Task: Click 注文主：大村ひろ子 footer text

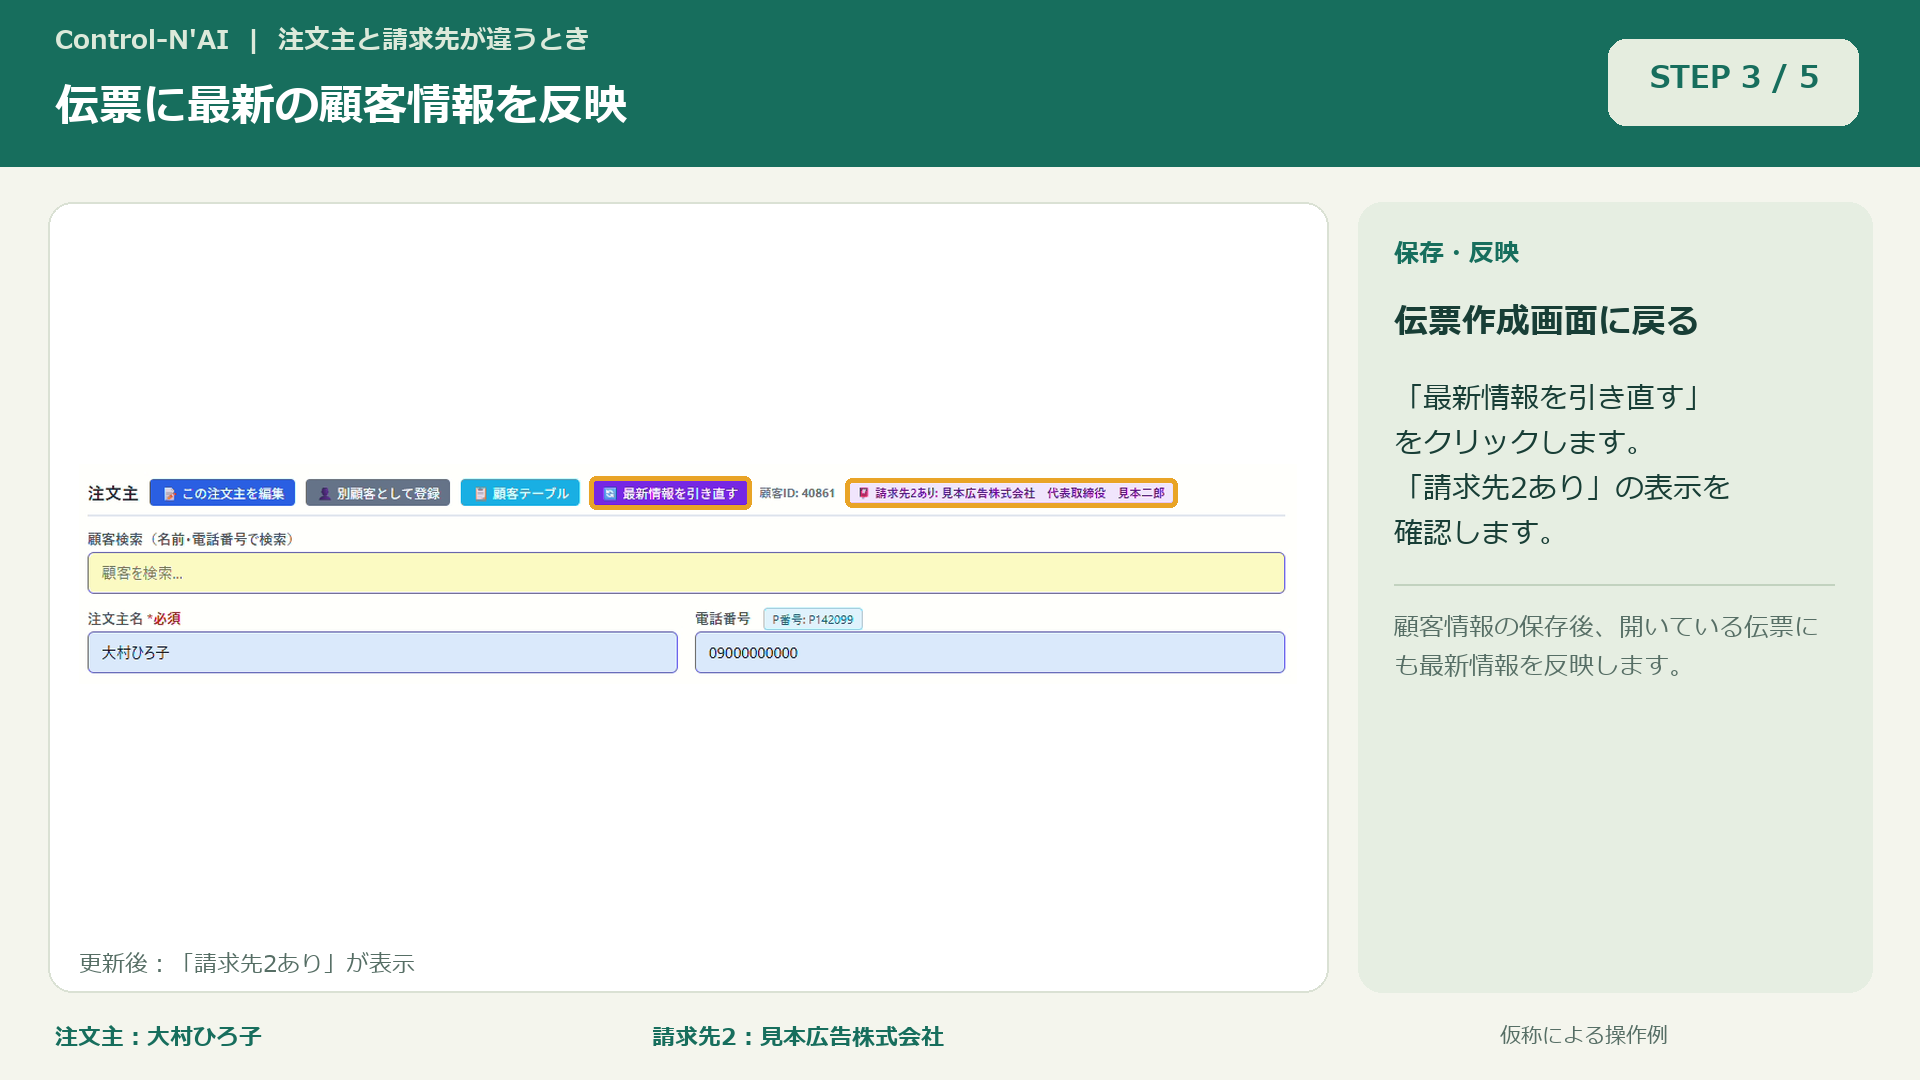Action: pyautogui.click(x=158, y=1037)
